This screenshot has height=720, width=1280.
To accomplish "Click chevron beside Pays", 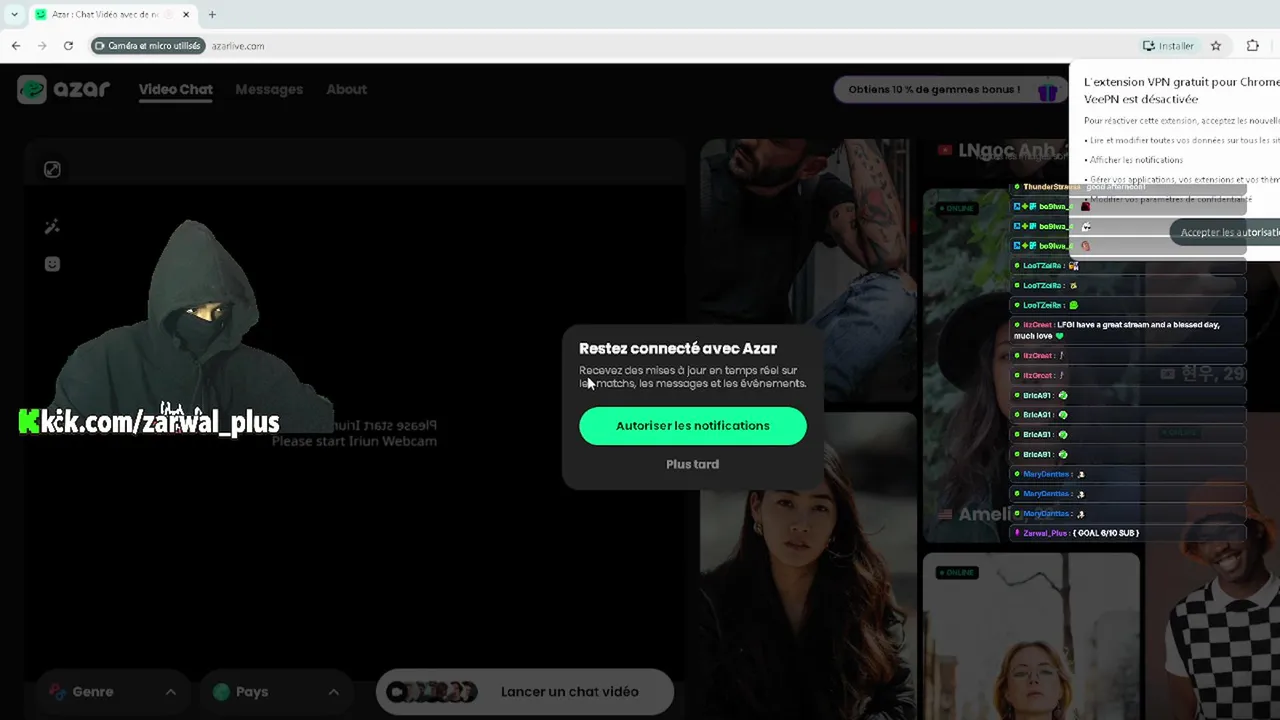I will [x=333, y=692].
